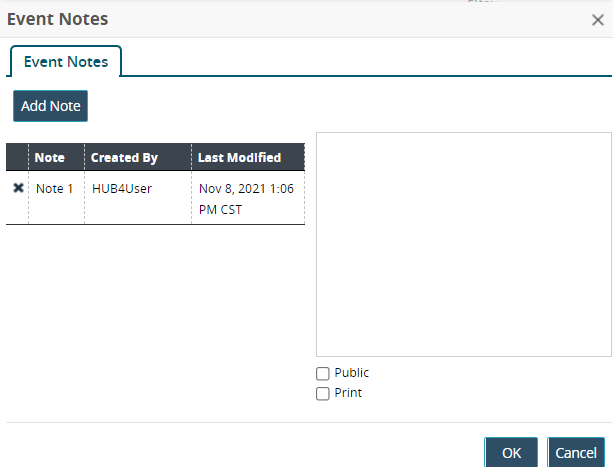Dismiss with the Cancel button
The width and height of the screenshot is (613, 469).
[x=576, y=453]
